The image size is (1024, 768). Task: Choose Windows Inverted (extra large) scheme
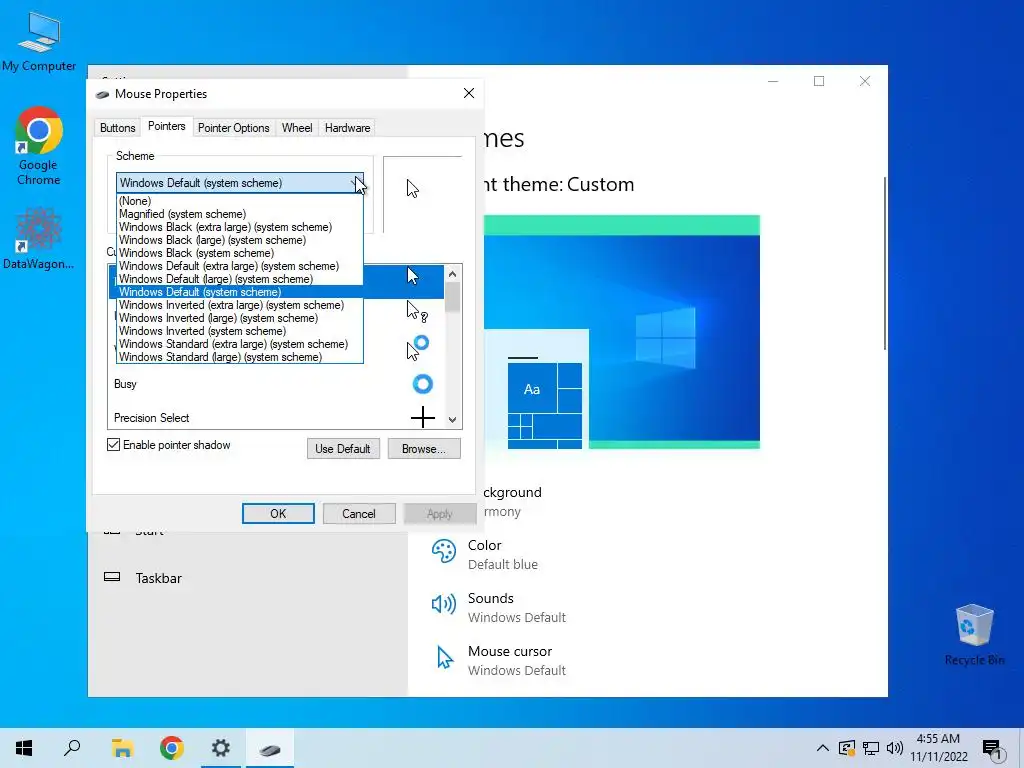[x=240, y=305]
